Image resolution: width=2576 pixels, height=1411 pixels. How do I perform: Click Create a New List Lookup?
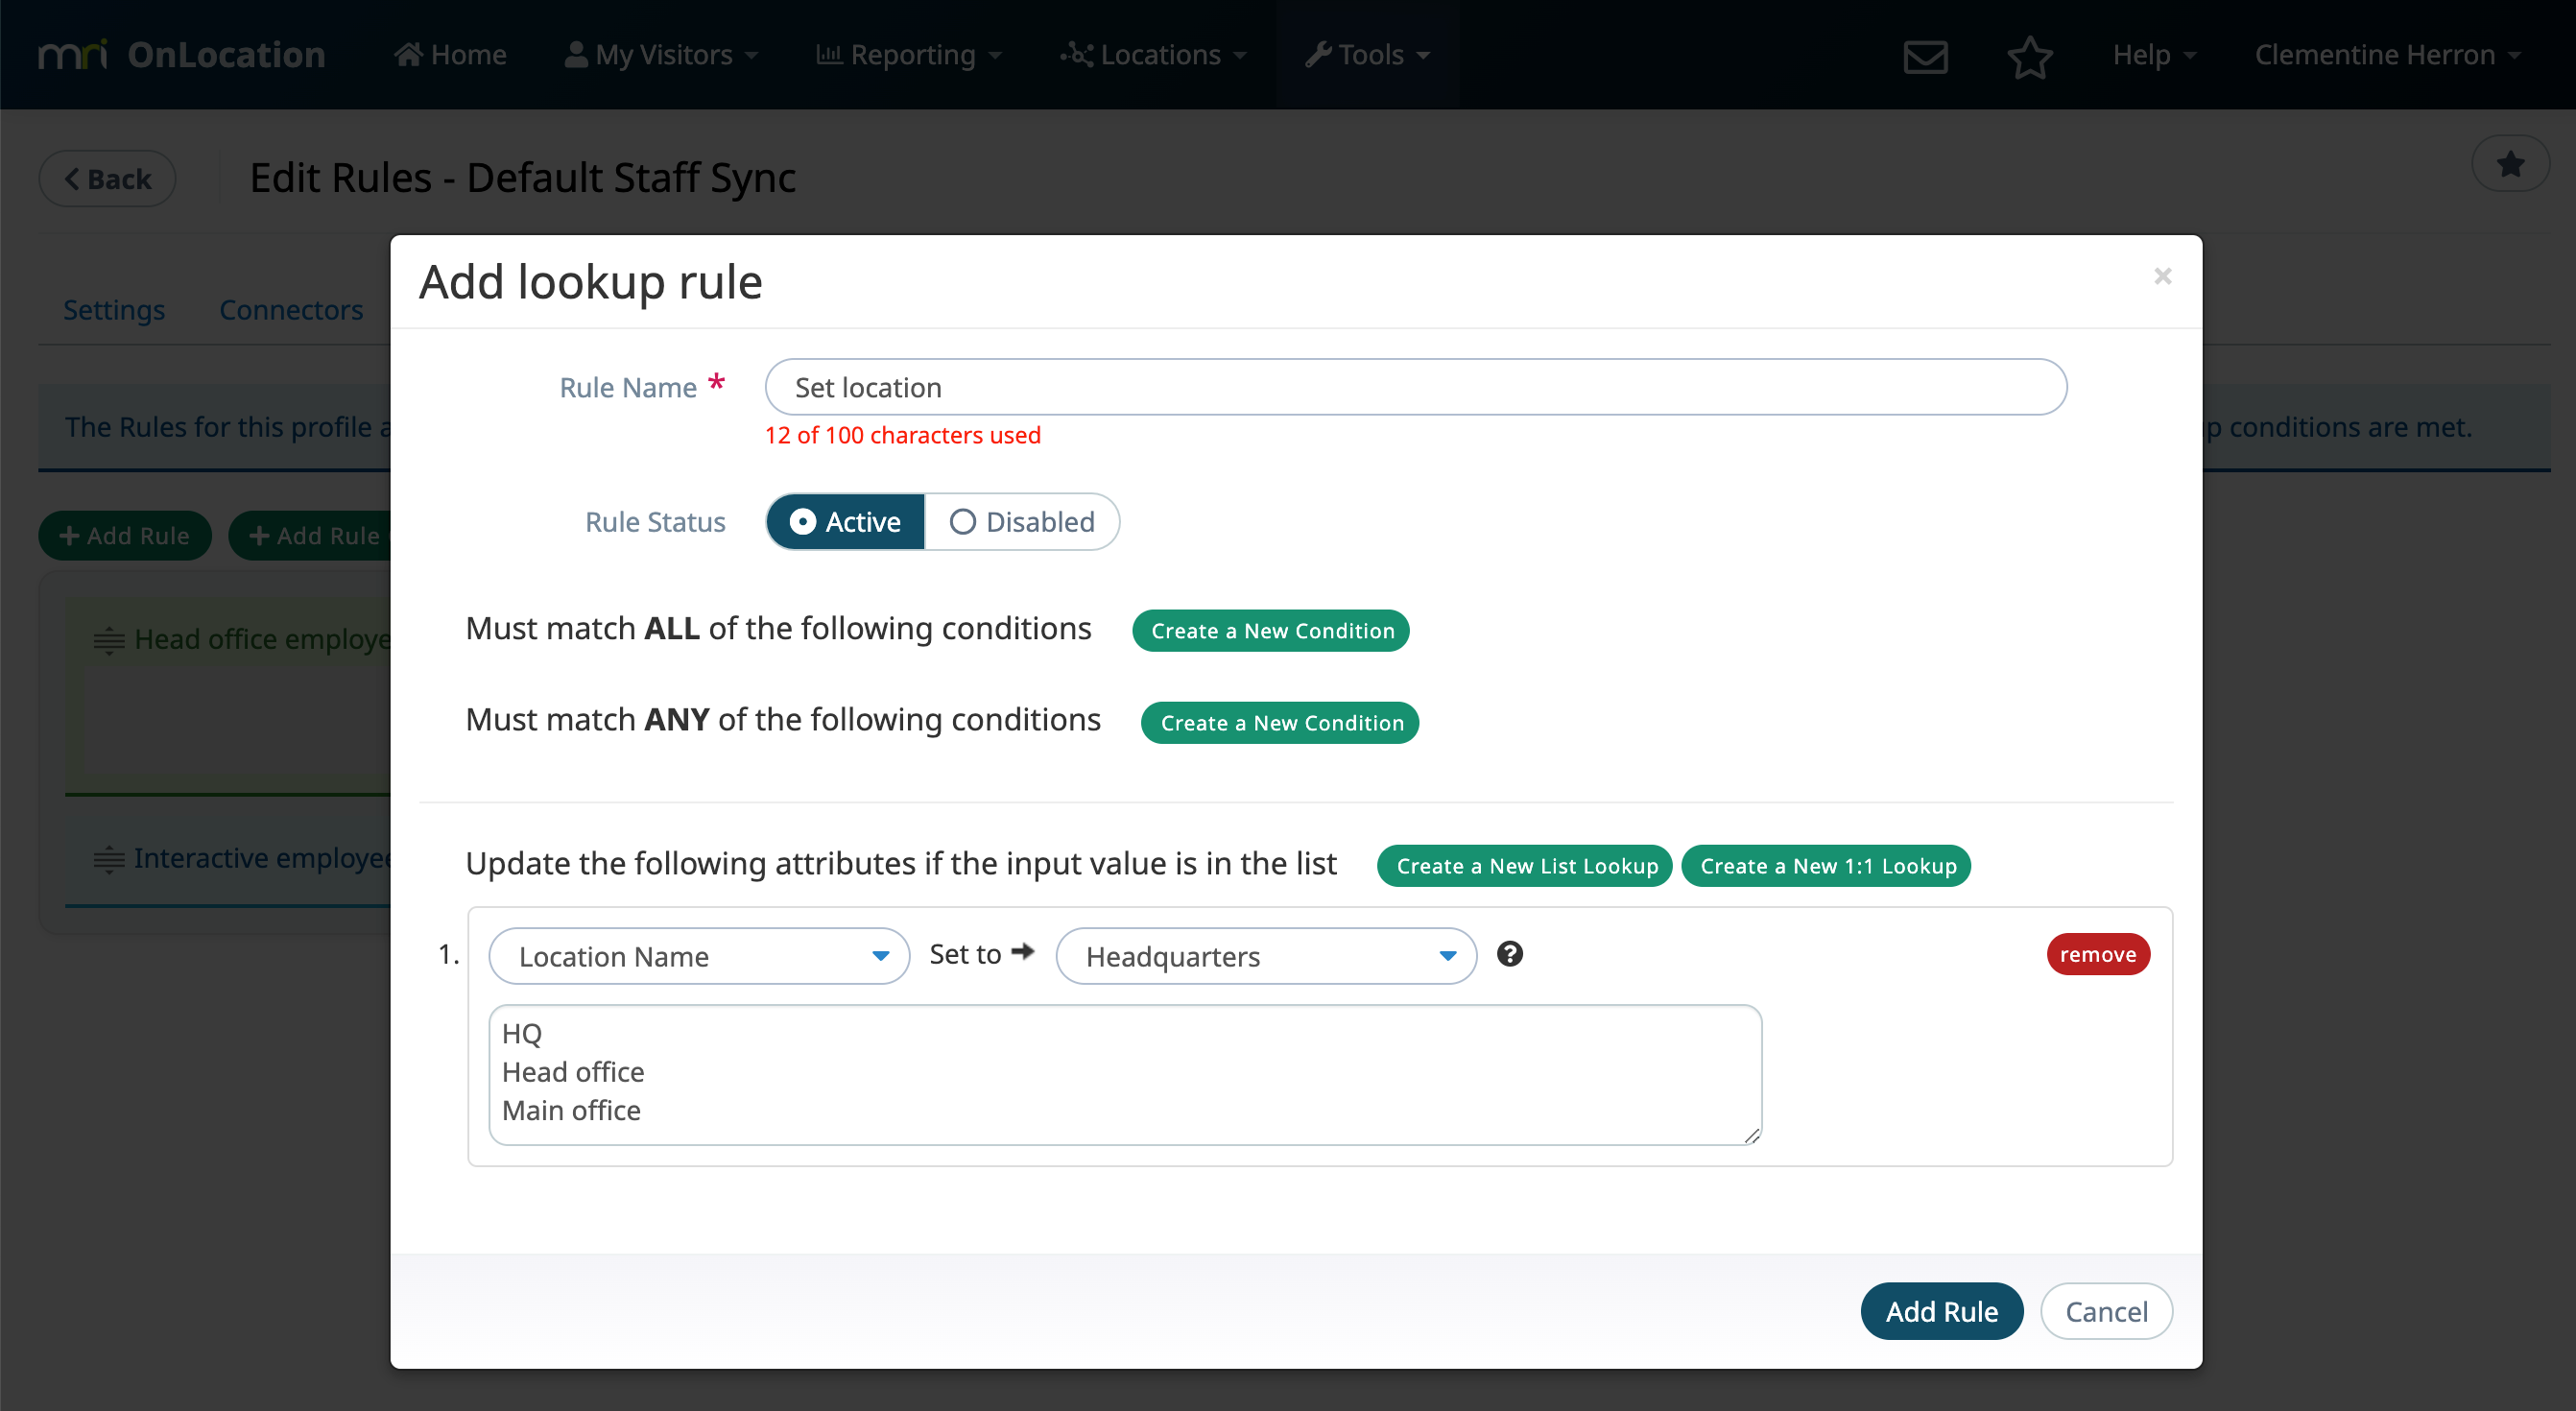[1525, 866]
